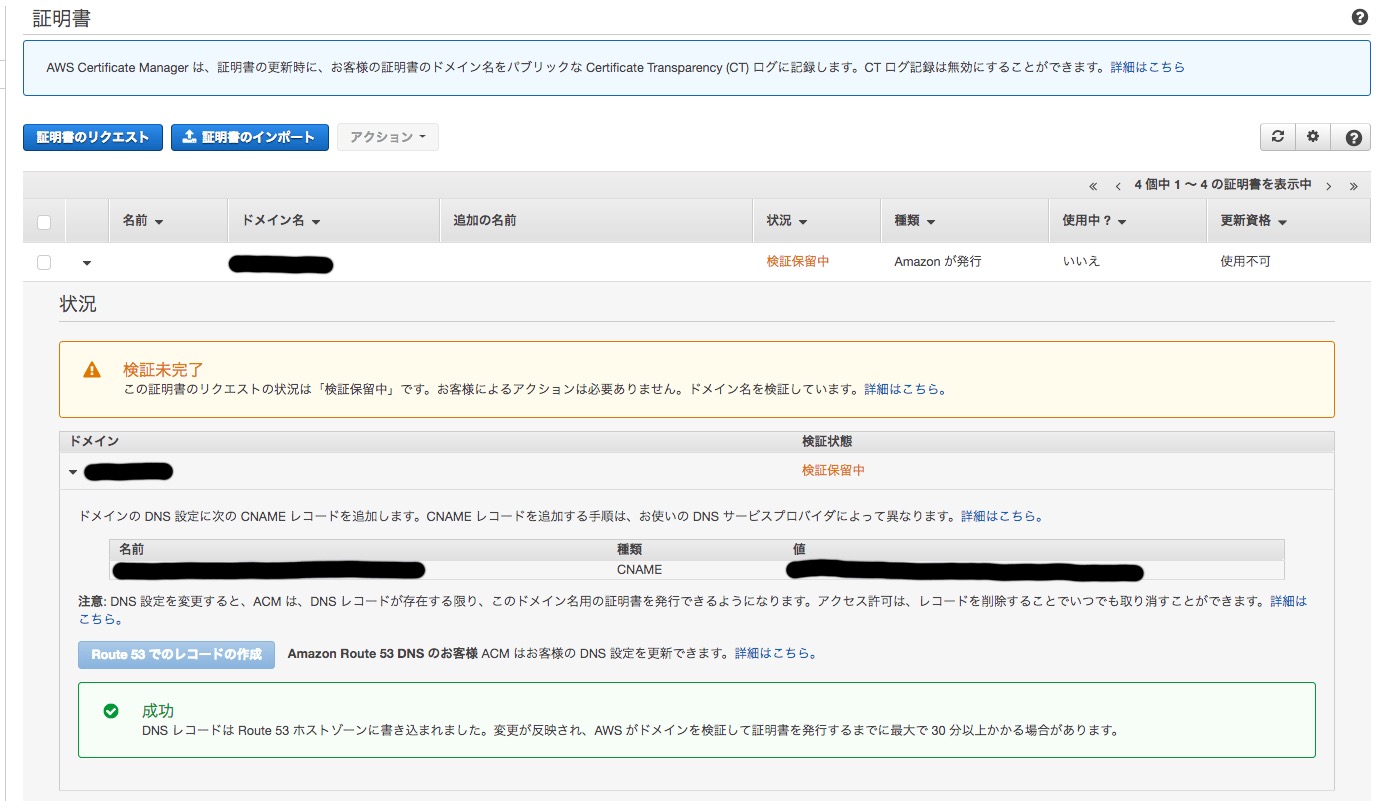Viewport: 1387px width, 801px height.
Task: Jump to the first page with the double-left arrow
Action: (1092, 185)
